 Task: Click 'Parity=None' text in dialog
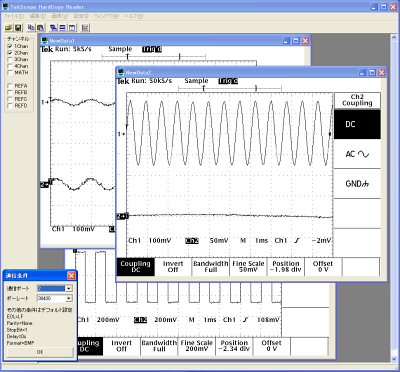pyautogui.click(x=20, y=323)
